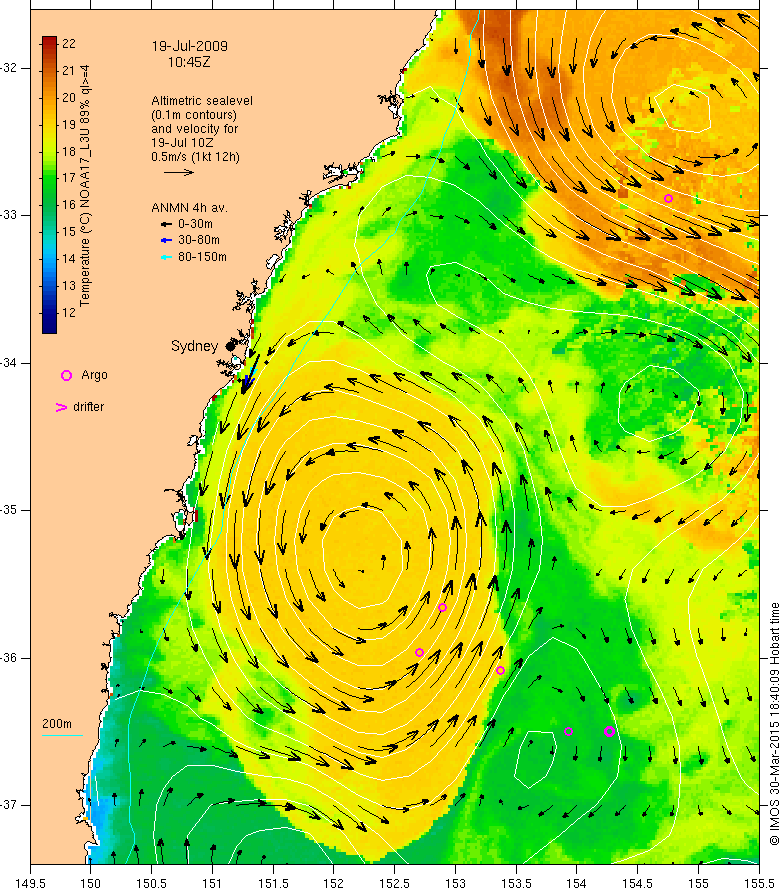This screenshot has height=890, width=780.
Task: Click the IMOS copyright timestamp text
Action: (x=774, y=724)
